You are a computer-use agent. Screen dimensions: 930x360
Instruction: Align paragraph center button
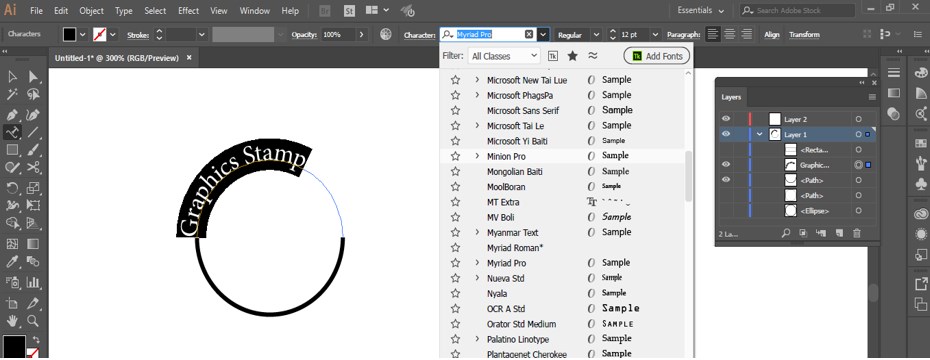[x=730, y=34]
